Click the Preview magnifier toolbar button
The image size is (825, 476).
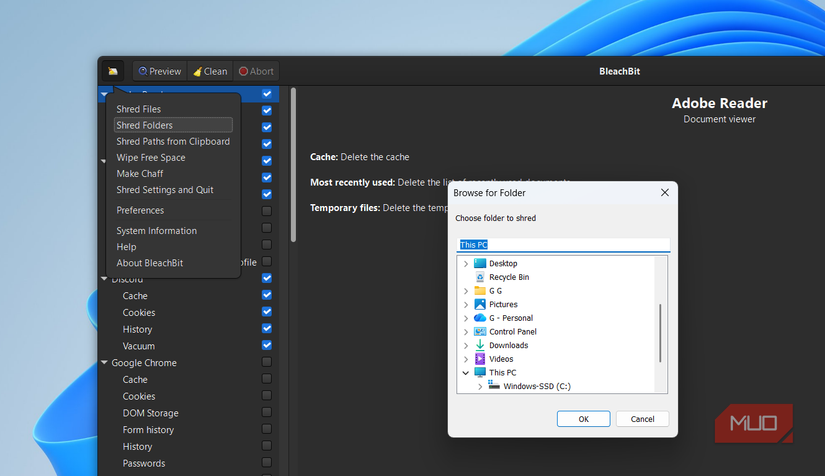tap(160, 71)
